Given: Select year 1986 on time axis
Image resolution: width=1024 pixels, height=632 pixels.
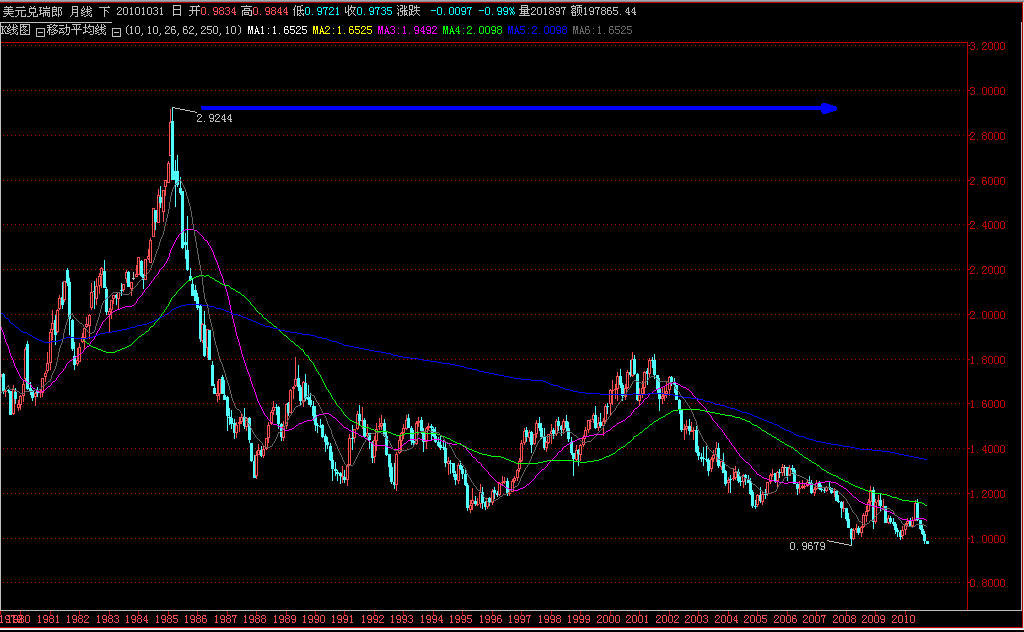Looking at the screenshot, I should pos(195,619).
